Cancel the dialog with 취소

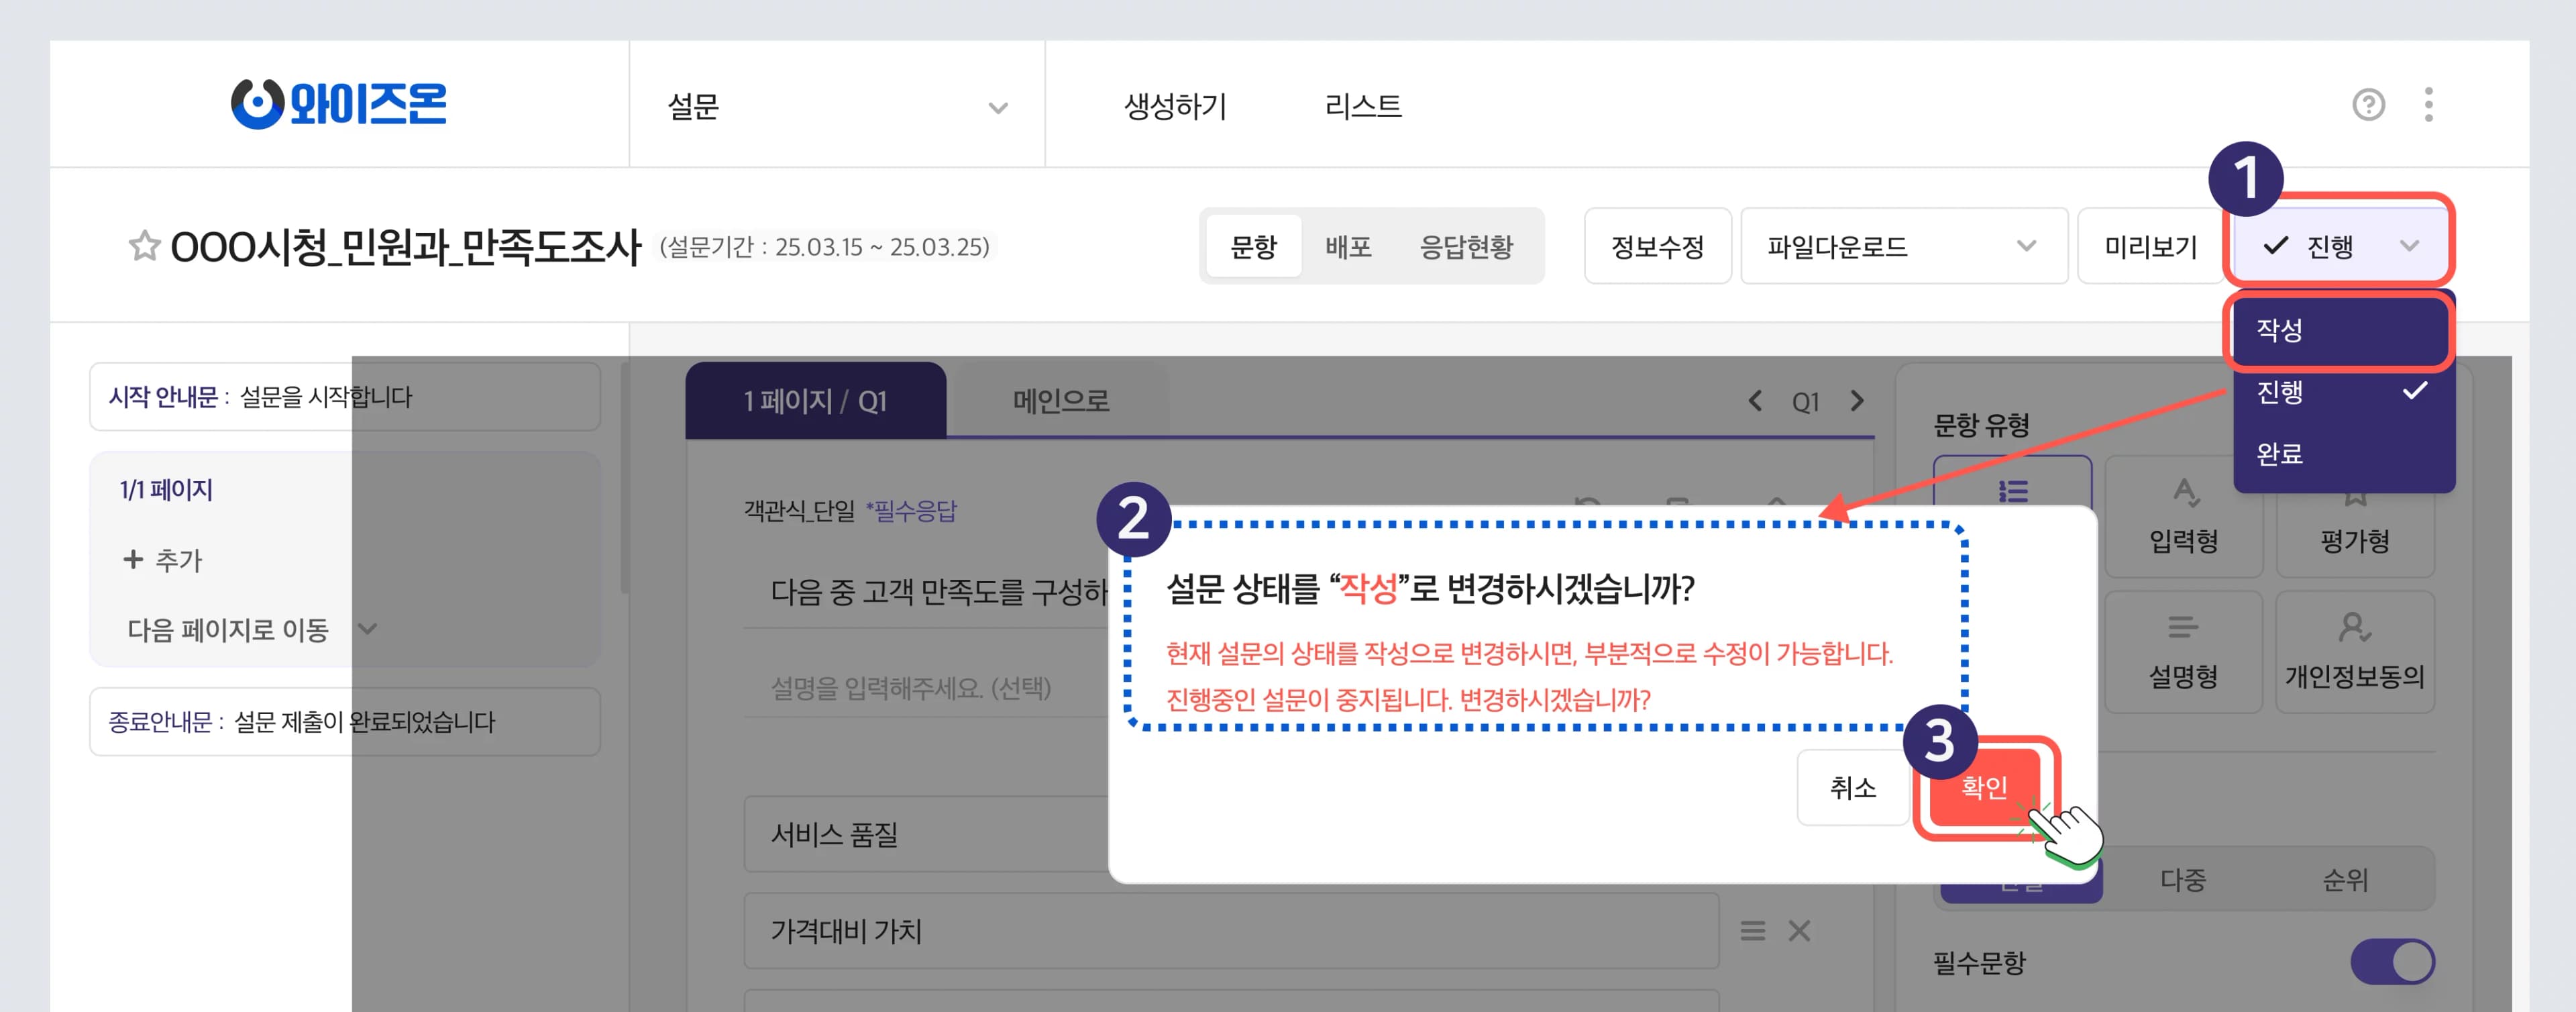pos(1852,788)
